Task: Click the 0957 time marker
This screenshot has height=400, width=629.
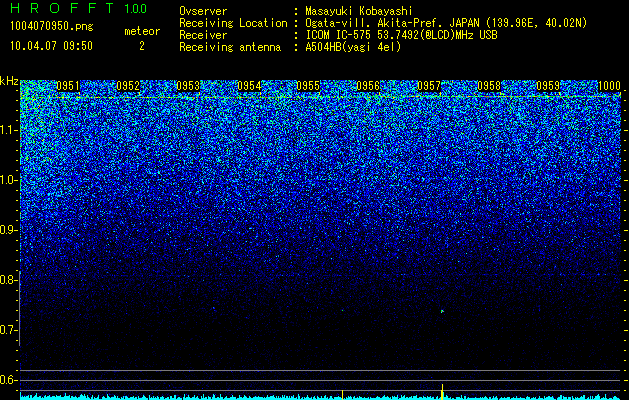Action: tap(429, 86)
